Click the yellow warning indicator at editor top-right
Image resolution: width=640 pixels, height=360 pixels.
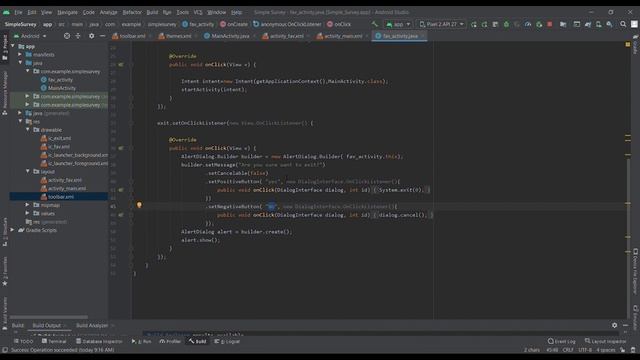point(628,44)
